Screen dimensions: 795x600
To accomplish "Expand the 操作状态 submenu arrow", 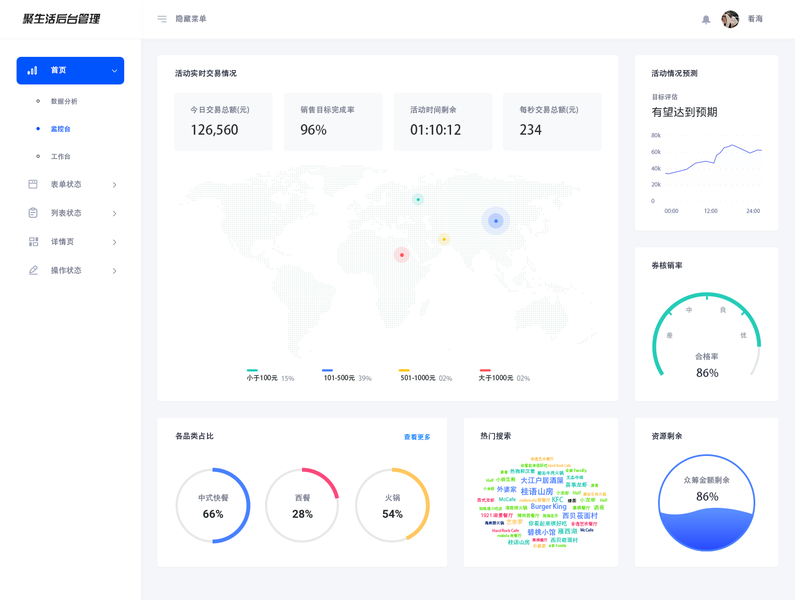I will pos(115,271).
